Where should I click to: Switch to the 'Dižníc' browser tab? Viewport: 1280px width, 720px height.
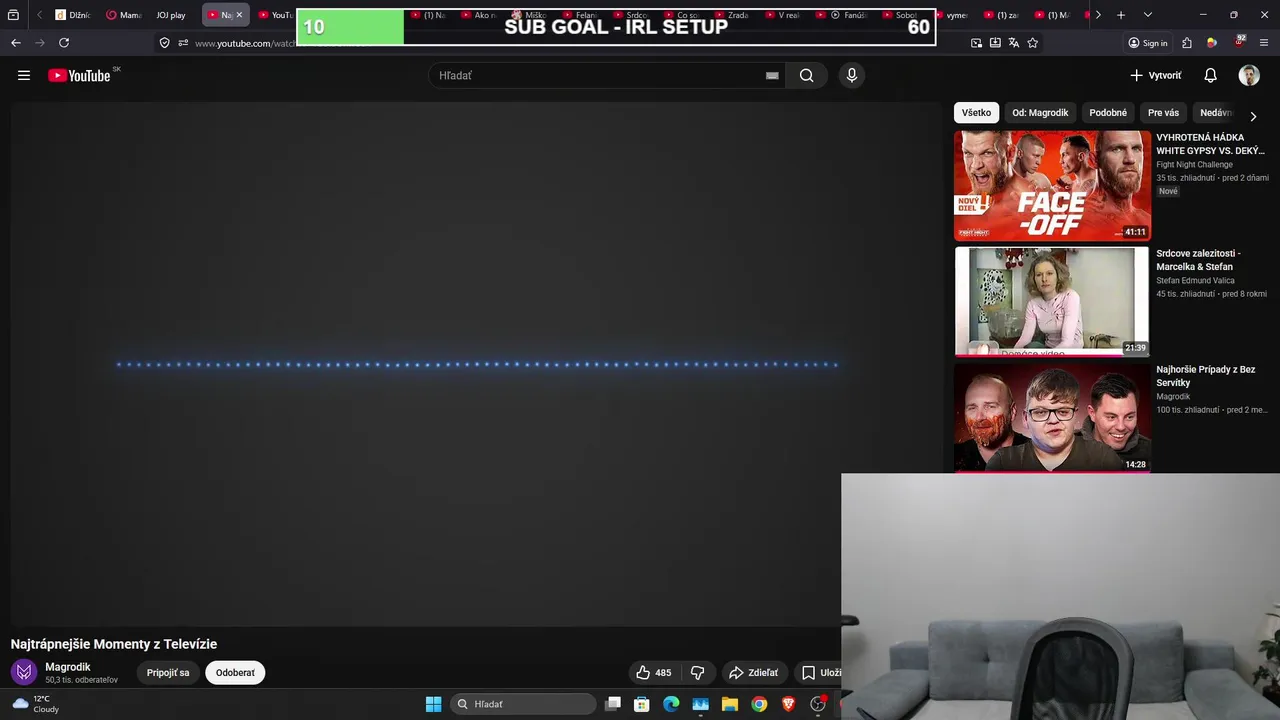click(x=72, y=15)
